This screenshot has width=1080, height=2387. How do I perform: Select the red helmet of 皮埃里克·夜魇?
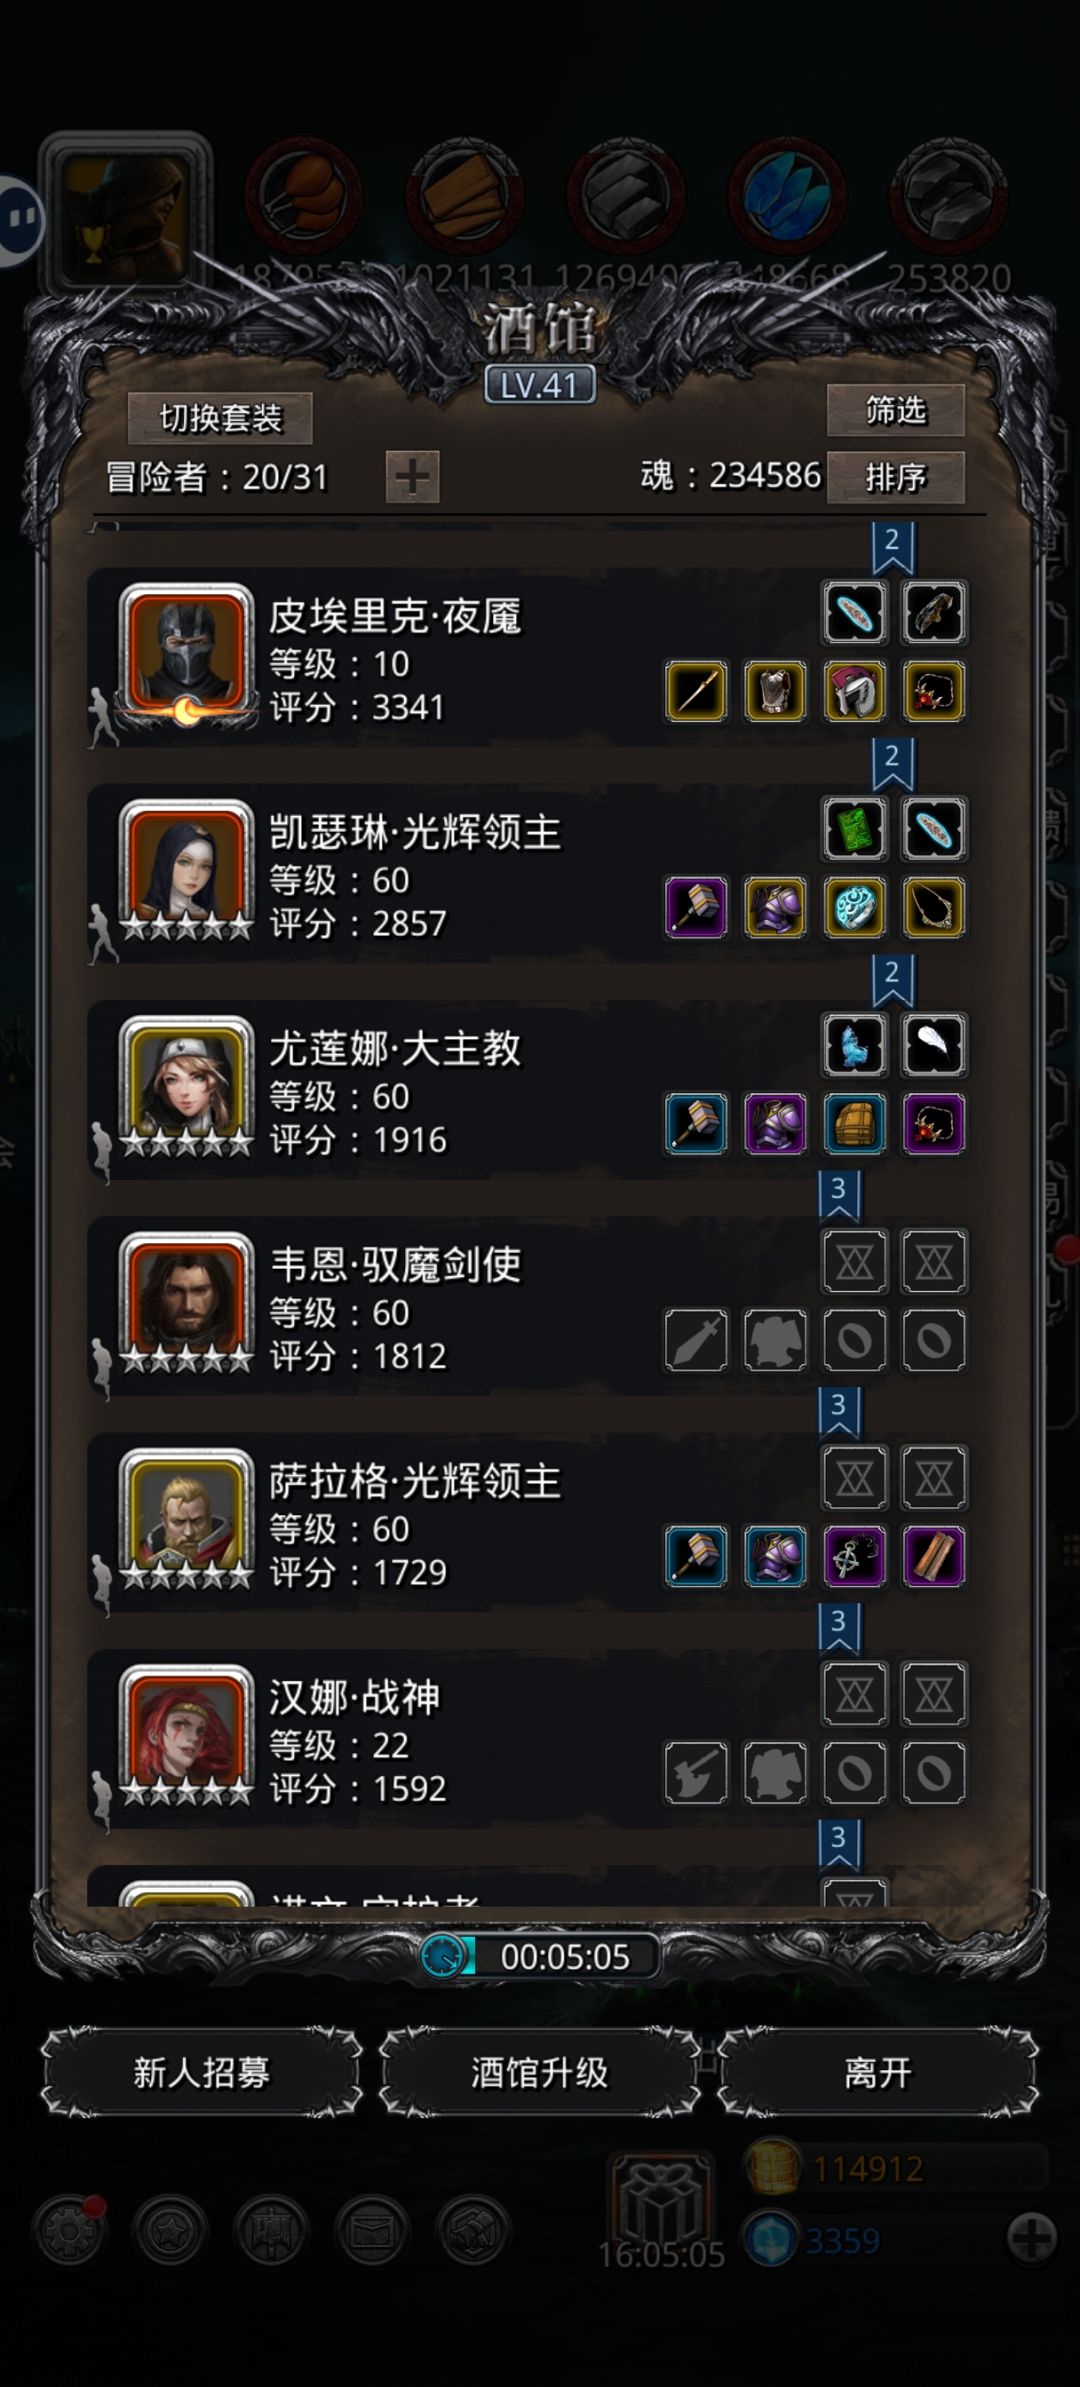tap(854, 691)
